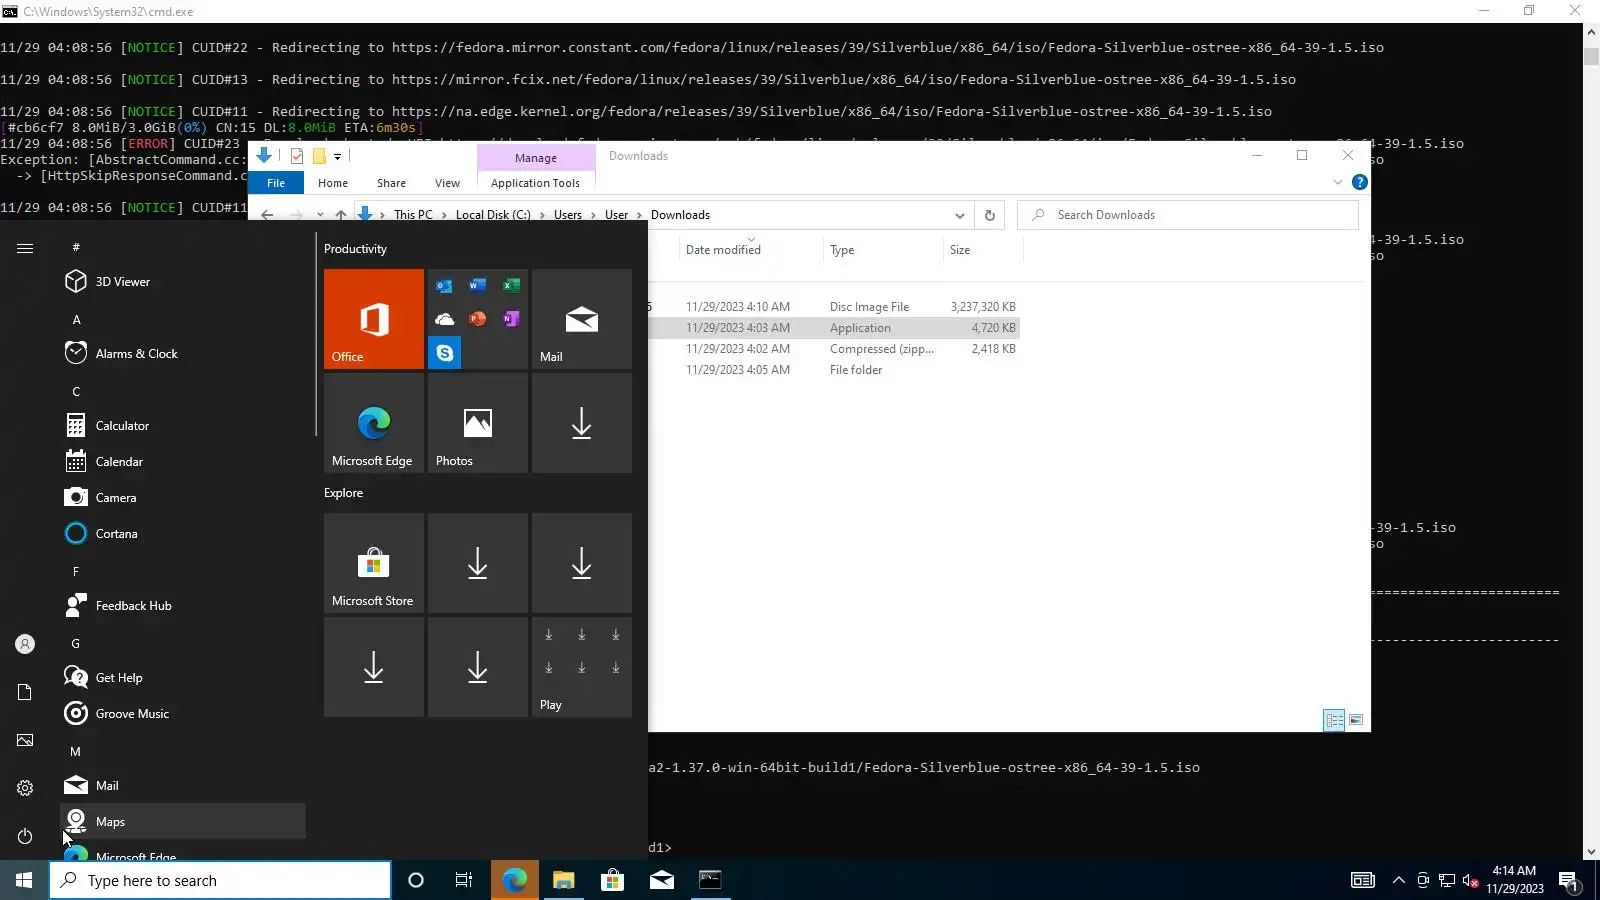The width and height of the screenshot is (1600, 900).
Task: Open the Command Prompt taskbar icon
Action: [x=710, y=880]
